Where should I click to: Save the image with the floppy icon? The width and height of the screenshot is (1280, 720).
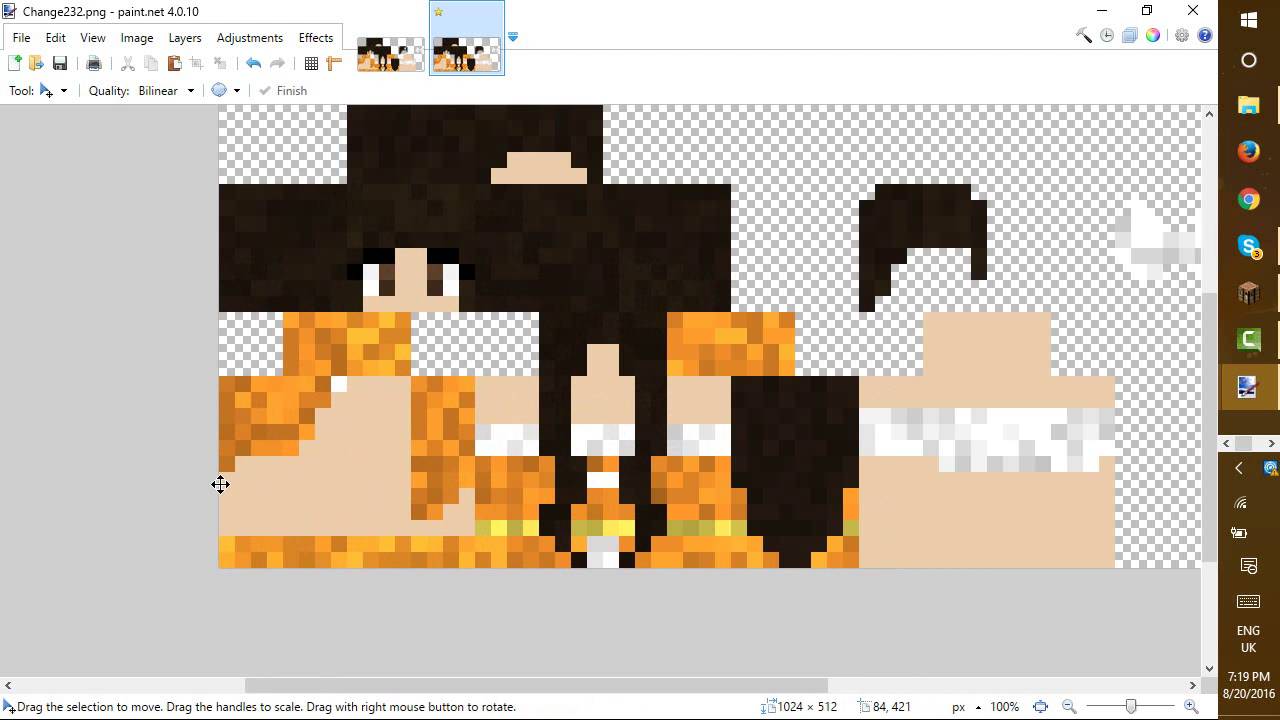(60, 63)
